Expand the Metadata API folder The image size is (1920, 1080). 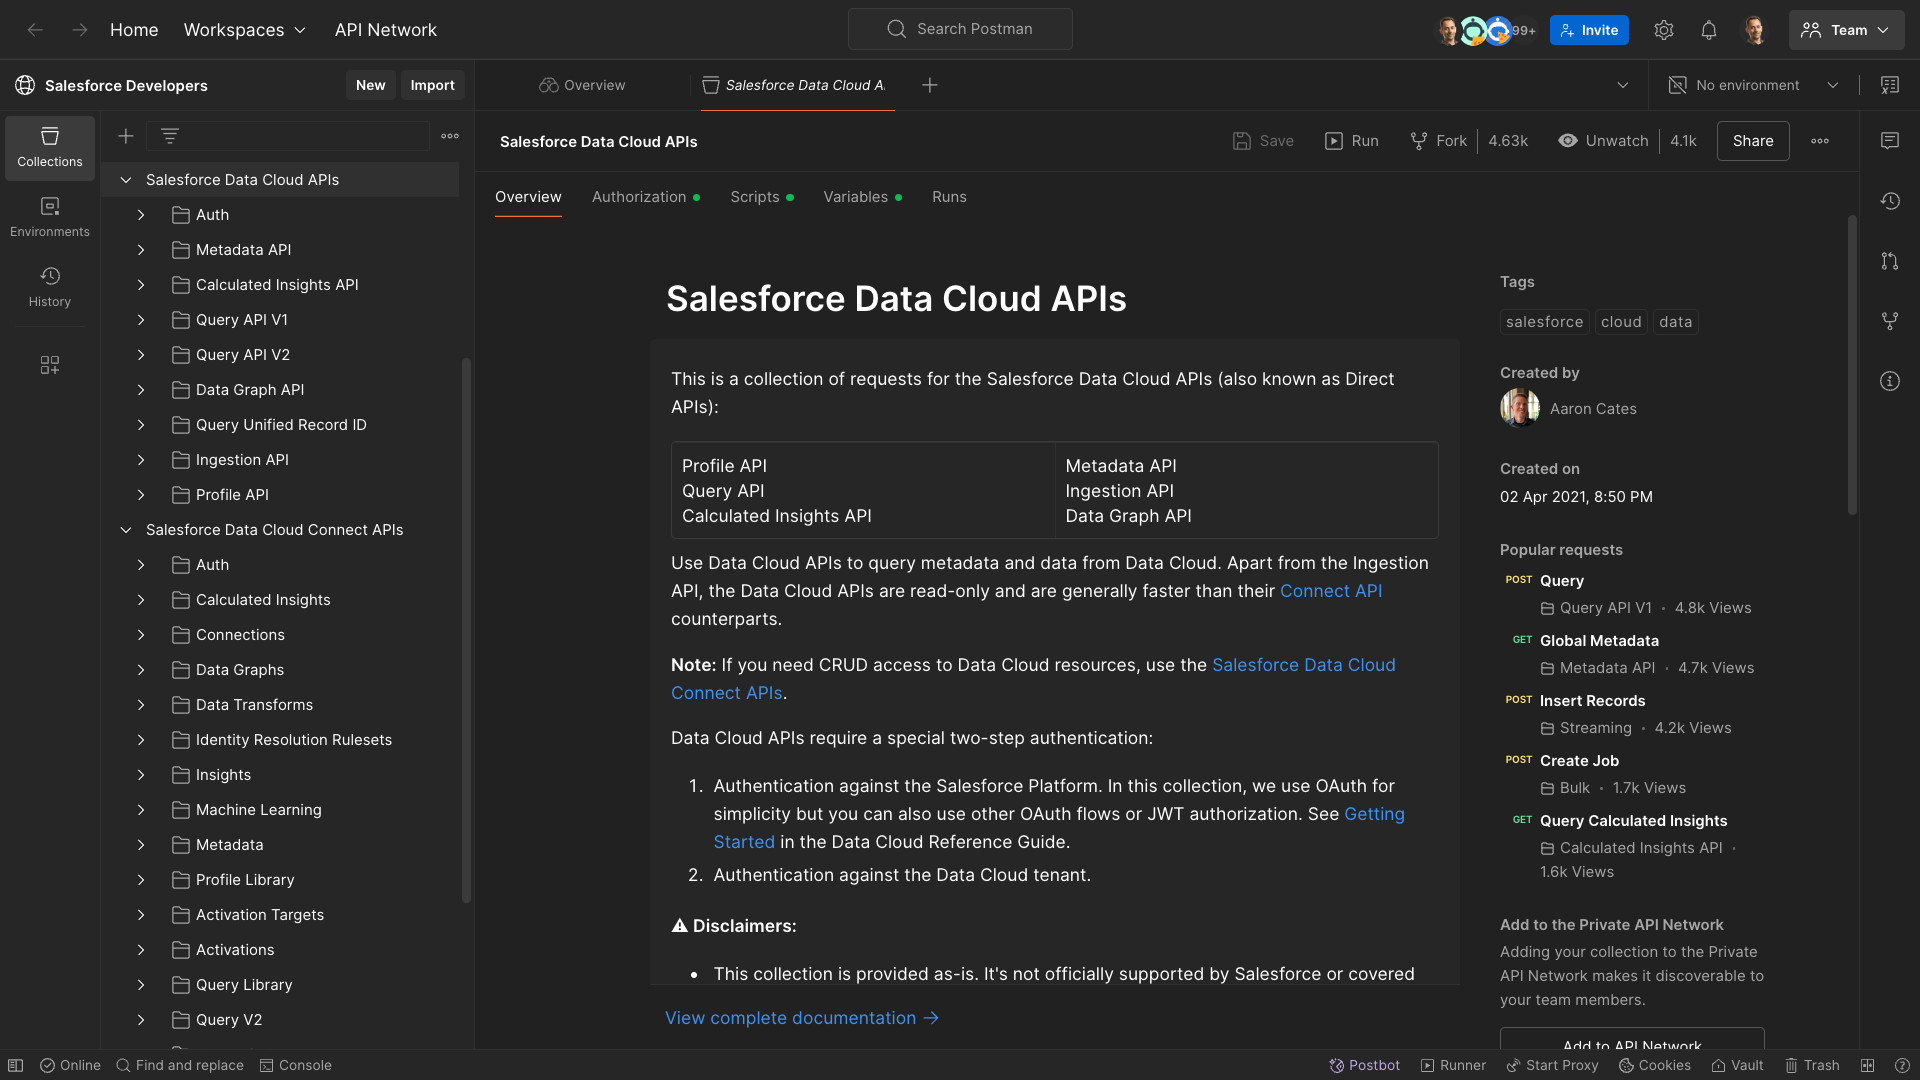[x=141, y=250]
